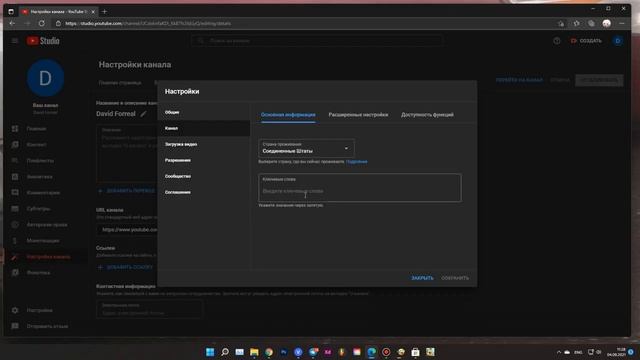
Task: Open the Analytics icon in sidebar
Action: [x=15, y=177]
